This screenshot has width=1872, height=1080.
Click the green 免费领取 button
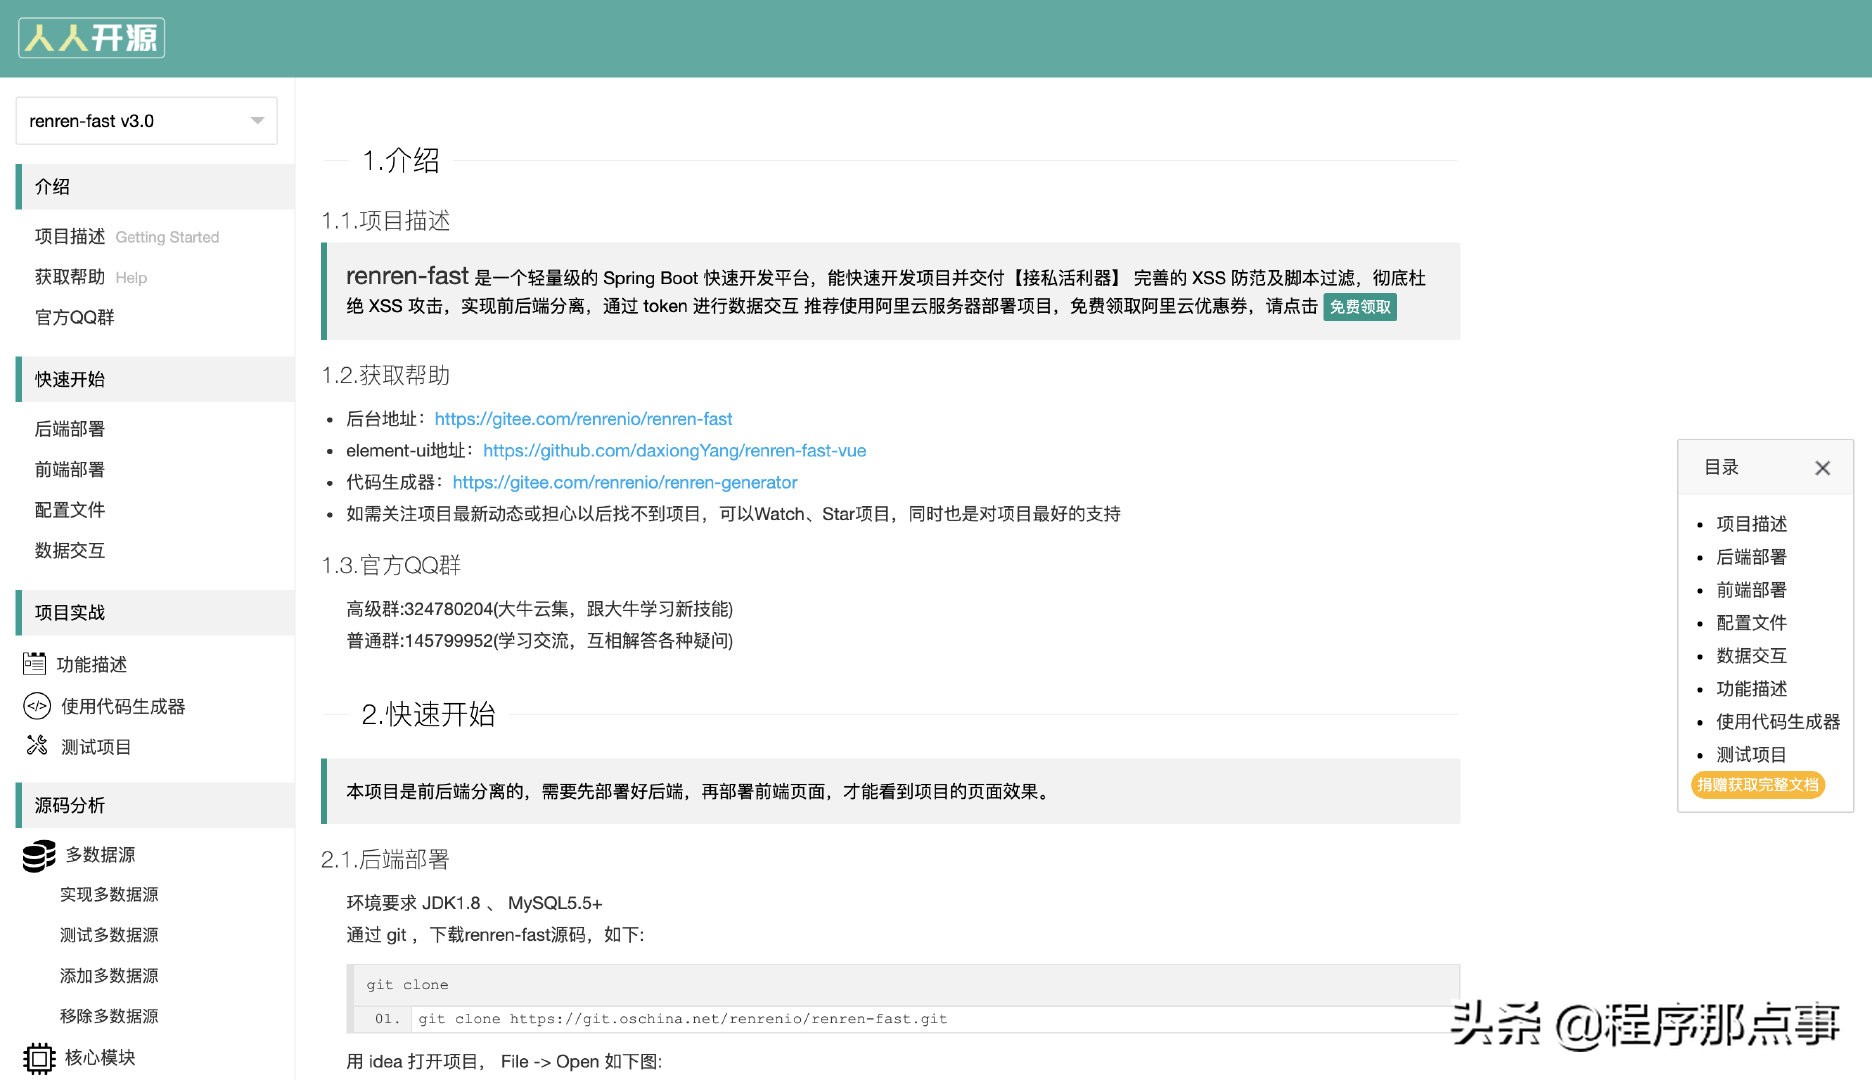pyautogui.click(x=1360, y=307)
